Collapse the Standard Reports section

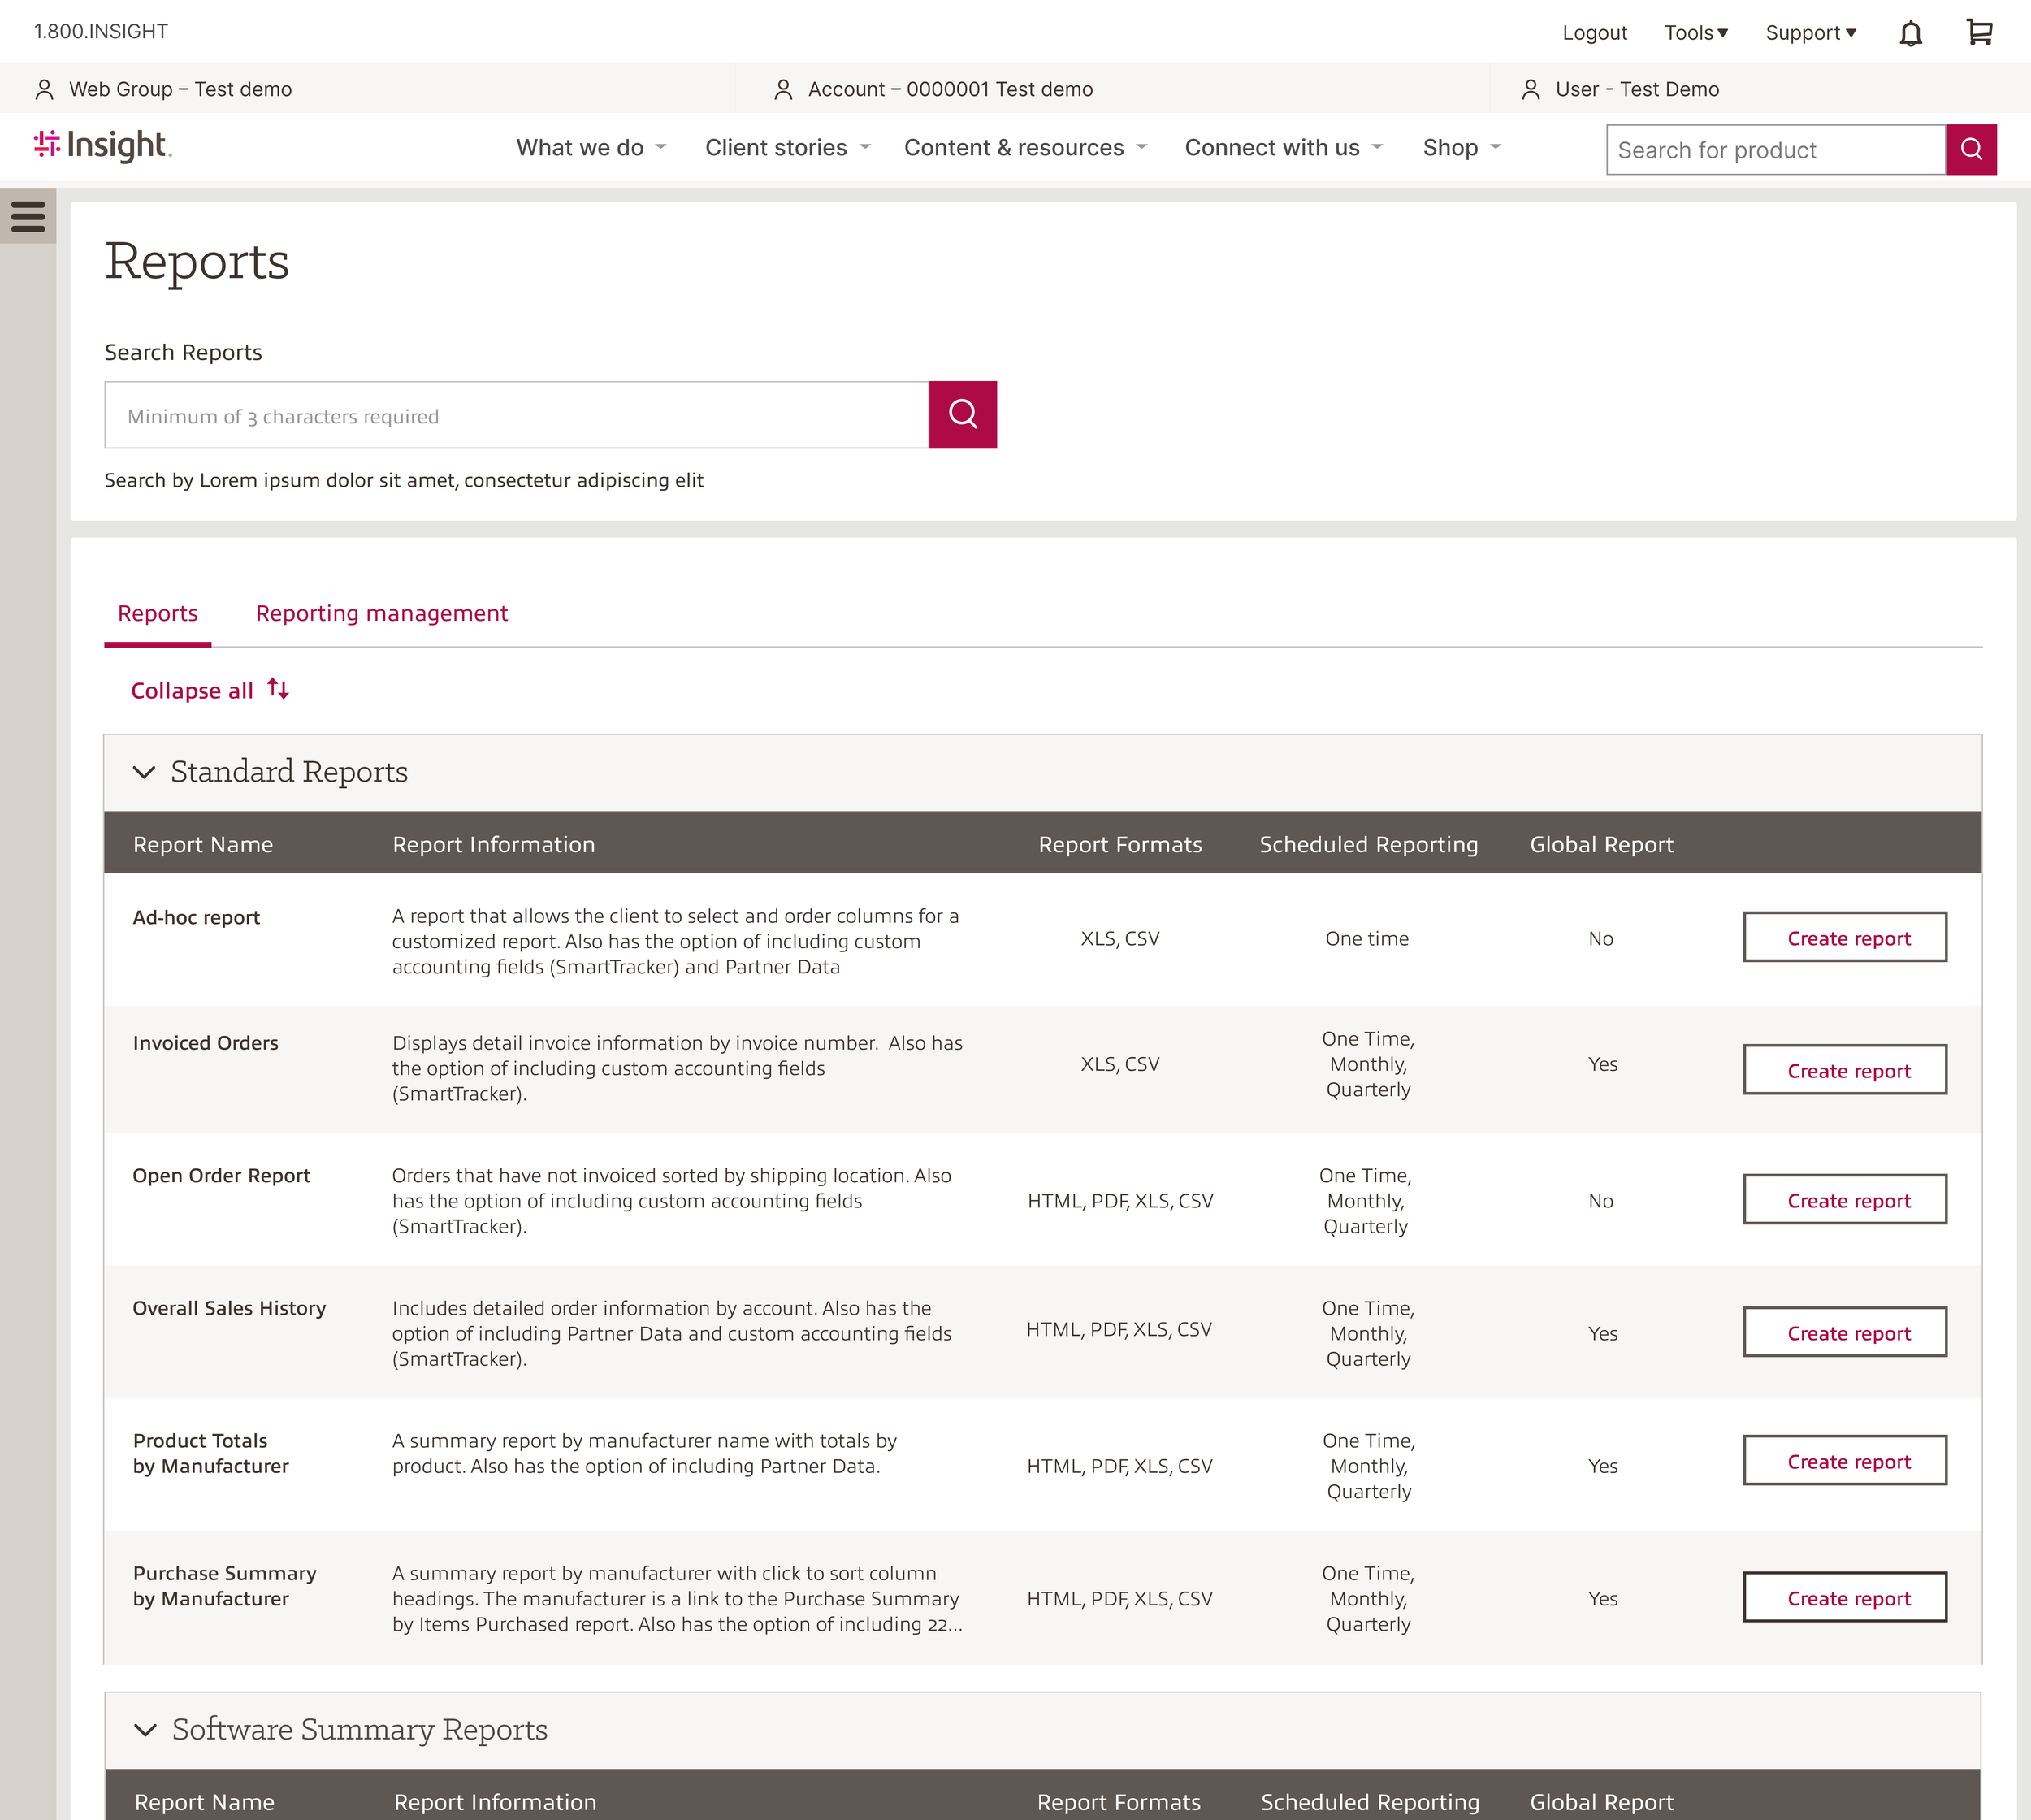pos(145,772)
